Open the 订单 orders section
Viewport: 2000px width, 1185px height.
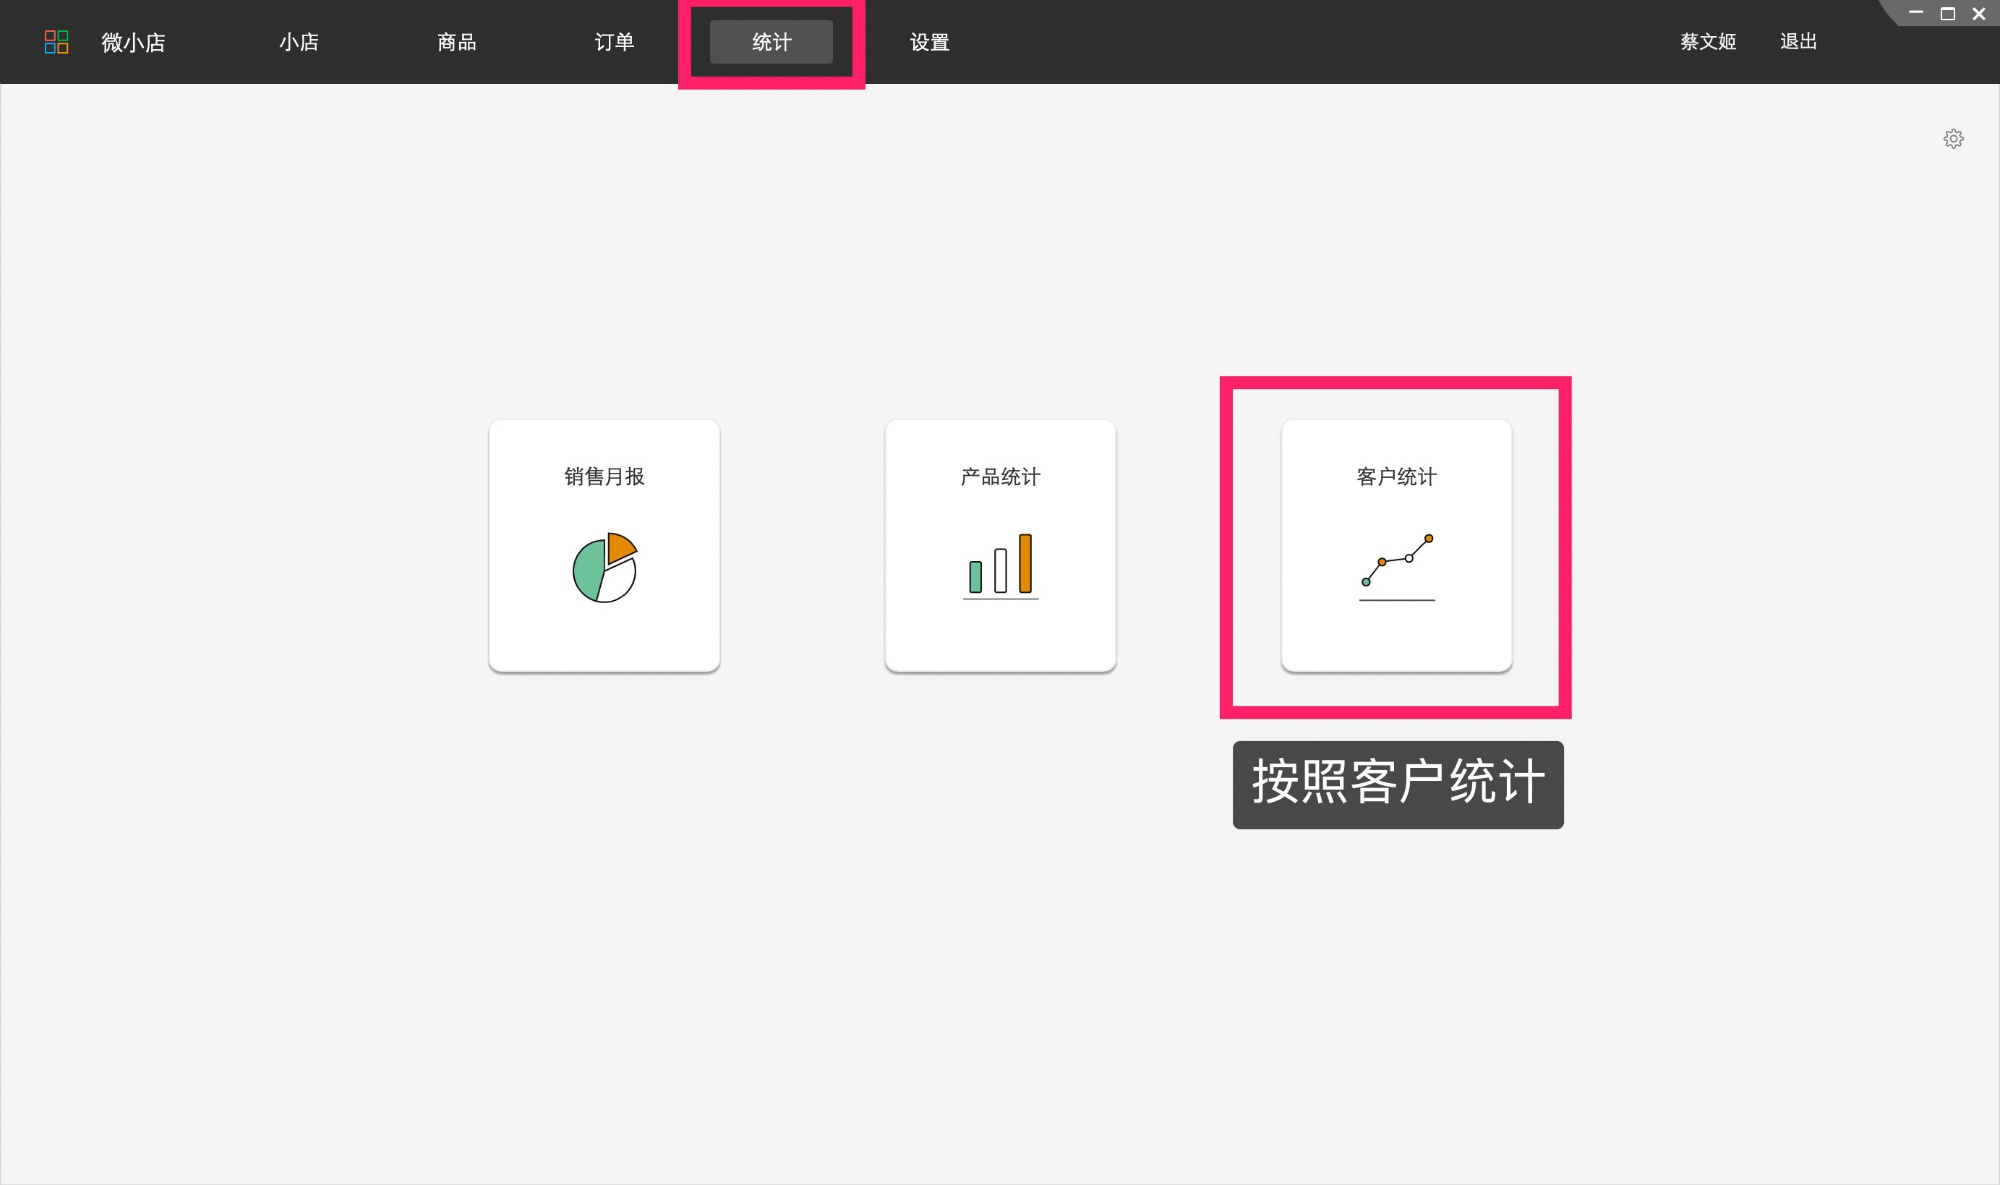pyautogui.click(x=613, y=42)
